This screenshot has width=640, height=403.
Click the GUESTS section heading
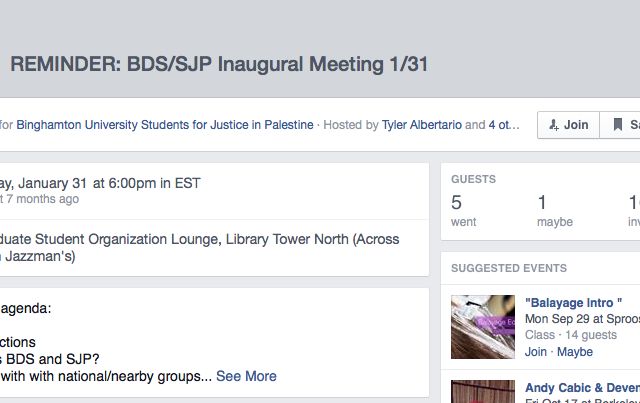coord(473,179)
